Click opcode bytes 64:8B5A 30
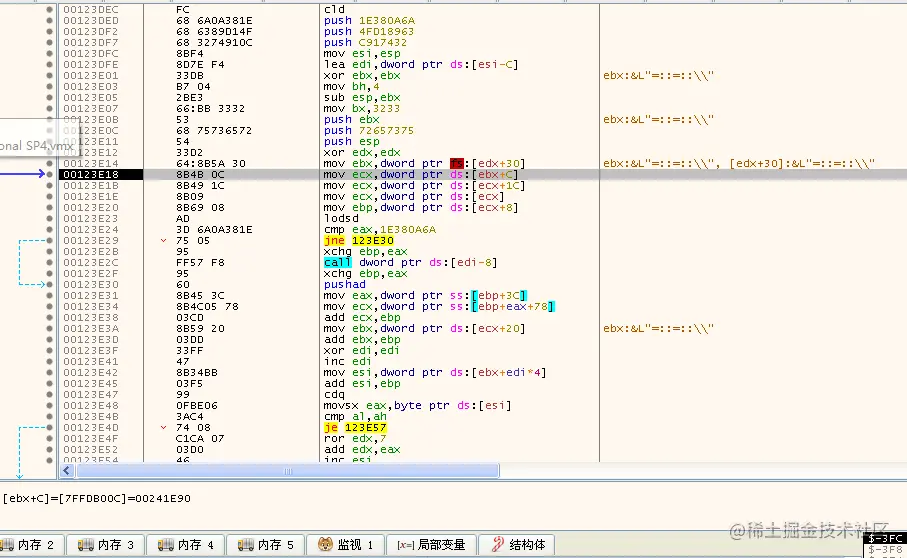Image resolution: width=907 pixels, height=558 pixels. 211,164
